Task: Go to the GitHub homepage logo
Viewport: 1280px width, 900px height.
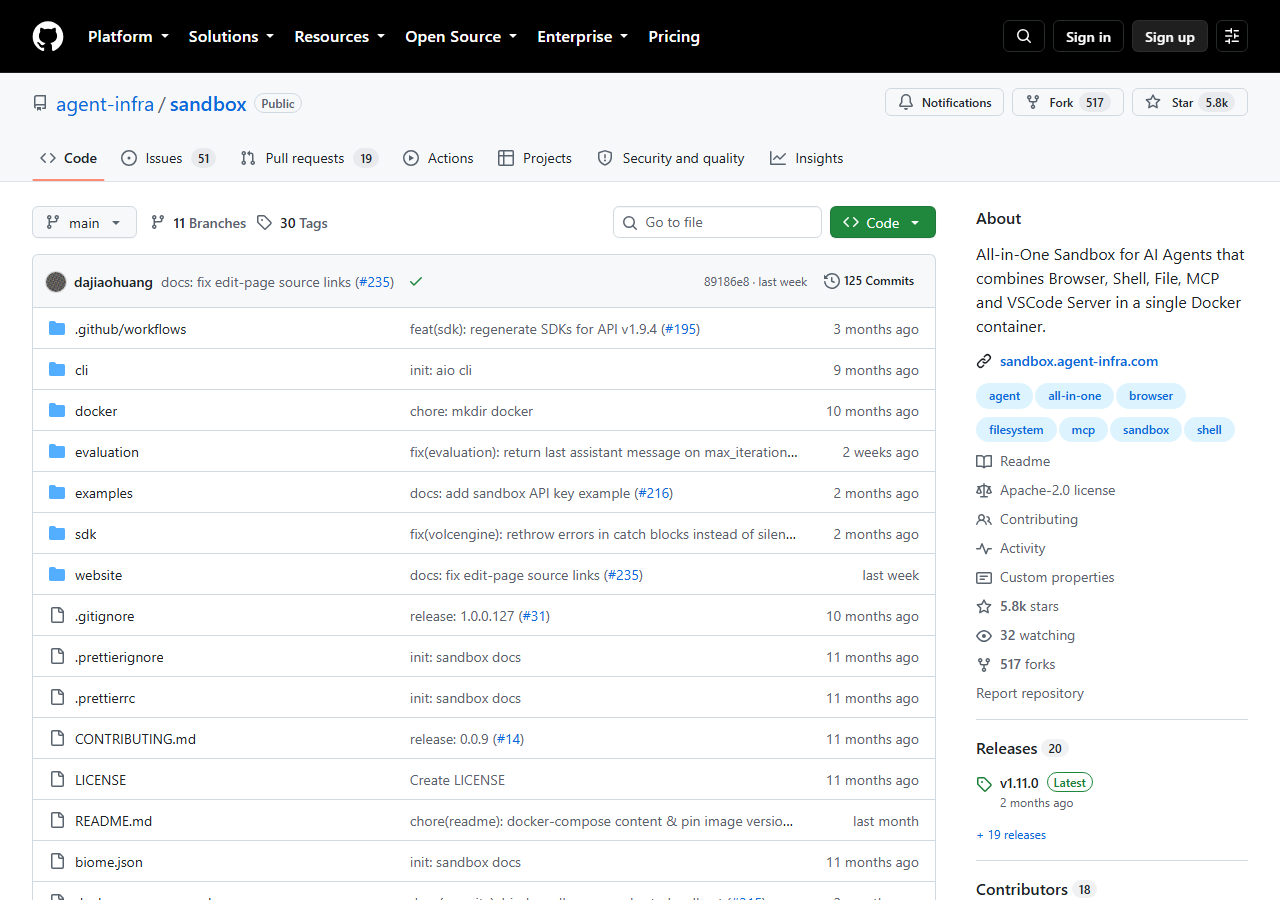Action: (x=48, y=36)
